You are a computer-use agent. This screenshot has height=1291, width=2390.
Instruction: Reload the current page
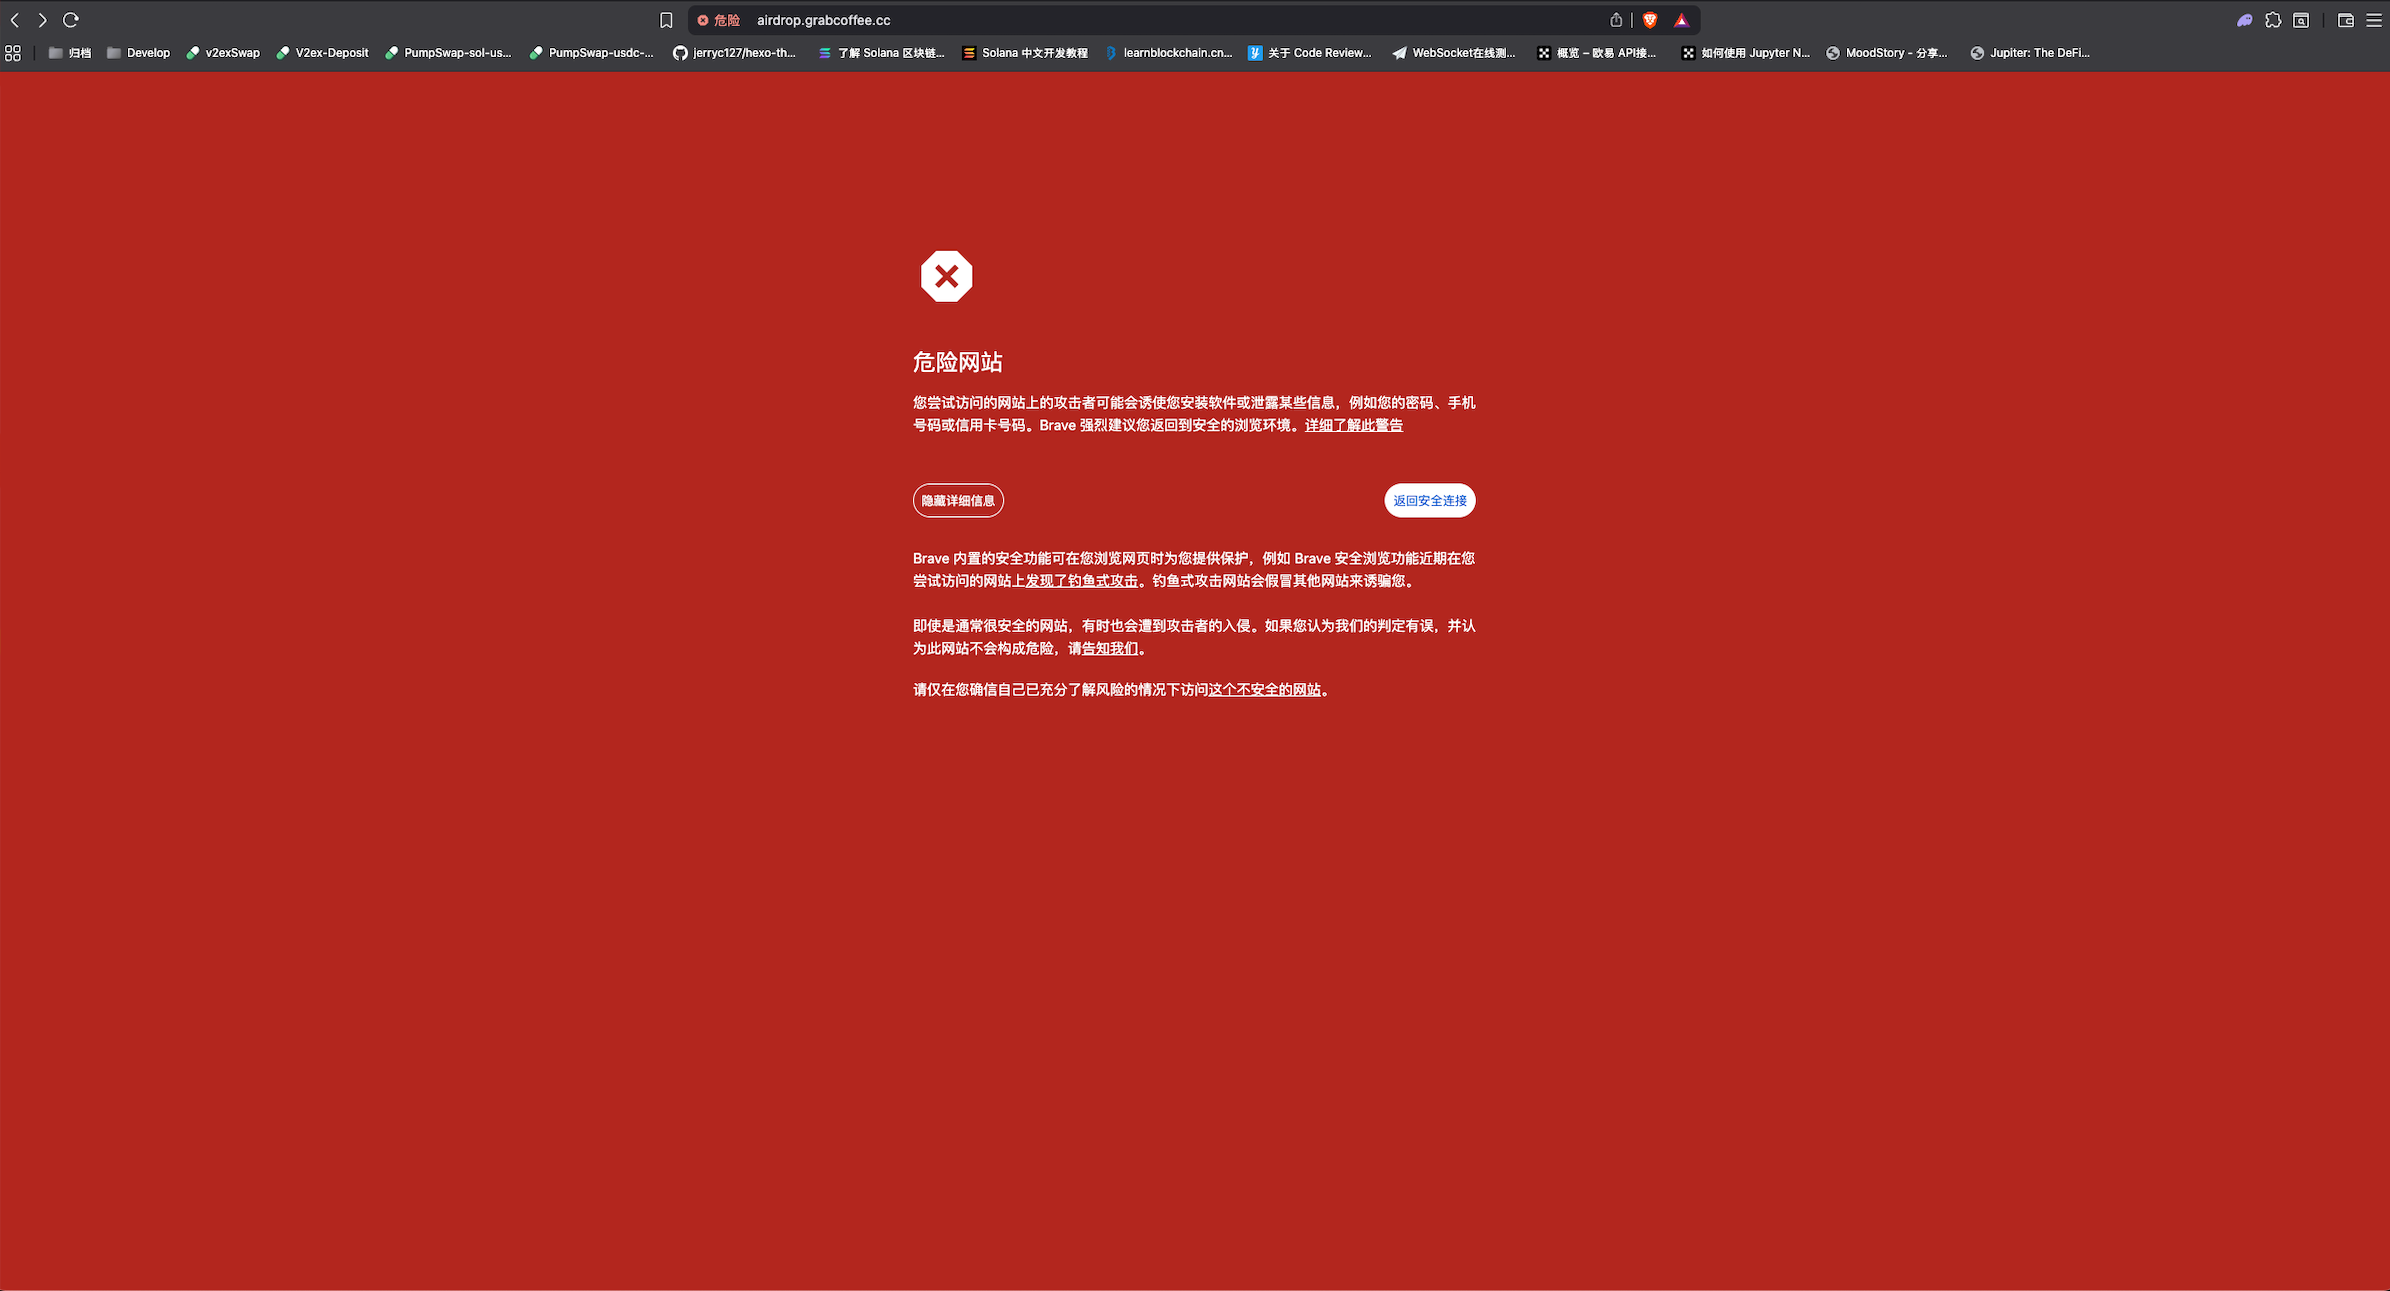coord(70,19)
